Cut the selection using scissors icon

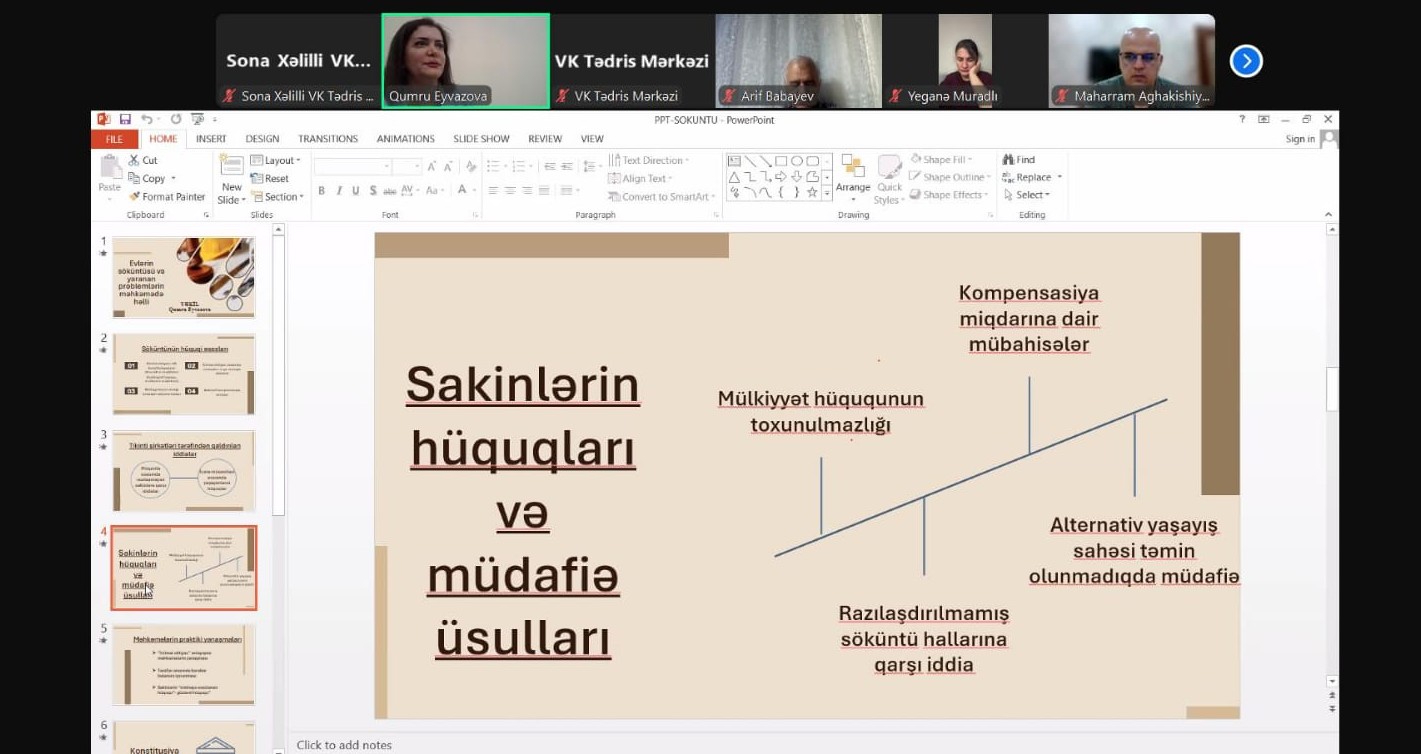[143, 160]
